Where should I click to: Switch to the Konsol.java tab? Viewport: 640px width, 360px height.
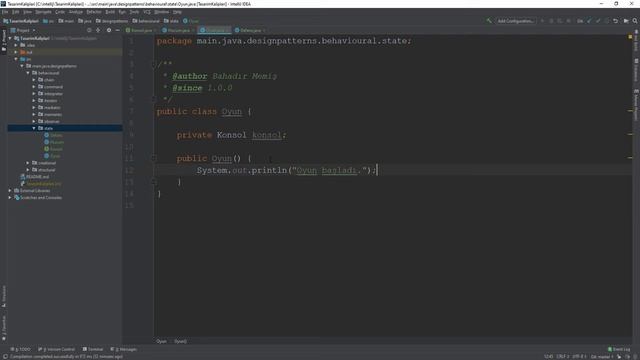(x=141, y=30)
